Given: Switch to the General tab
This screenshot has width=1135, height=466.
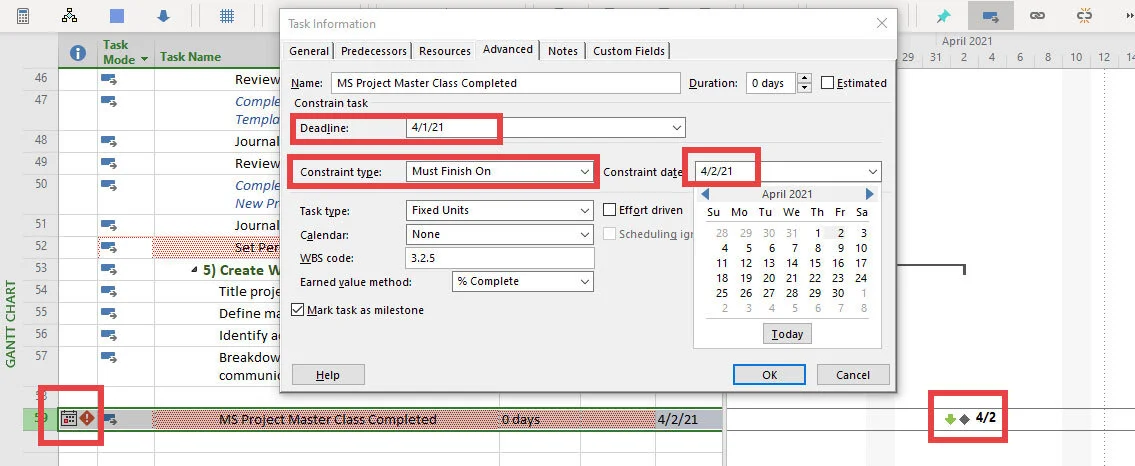Looking at the screenshot, I should click(x=309, y=51).
